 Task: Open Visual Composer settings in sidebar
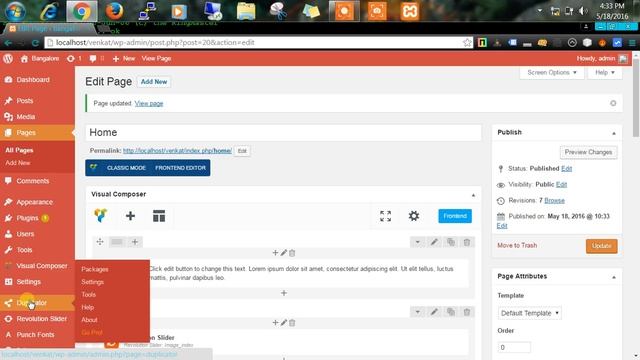(42, 266)
